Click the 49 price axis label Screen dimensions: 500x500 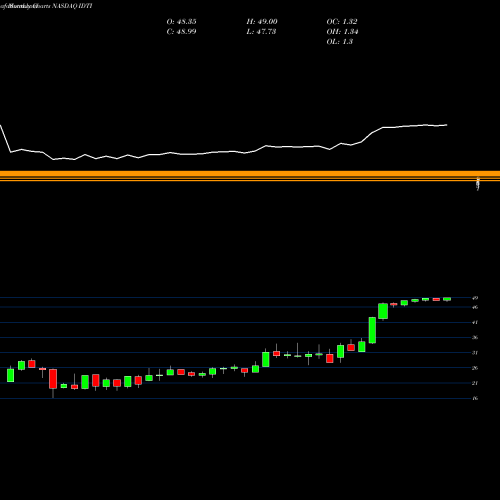475,298
